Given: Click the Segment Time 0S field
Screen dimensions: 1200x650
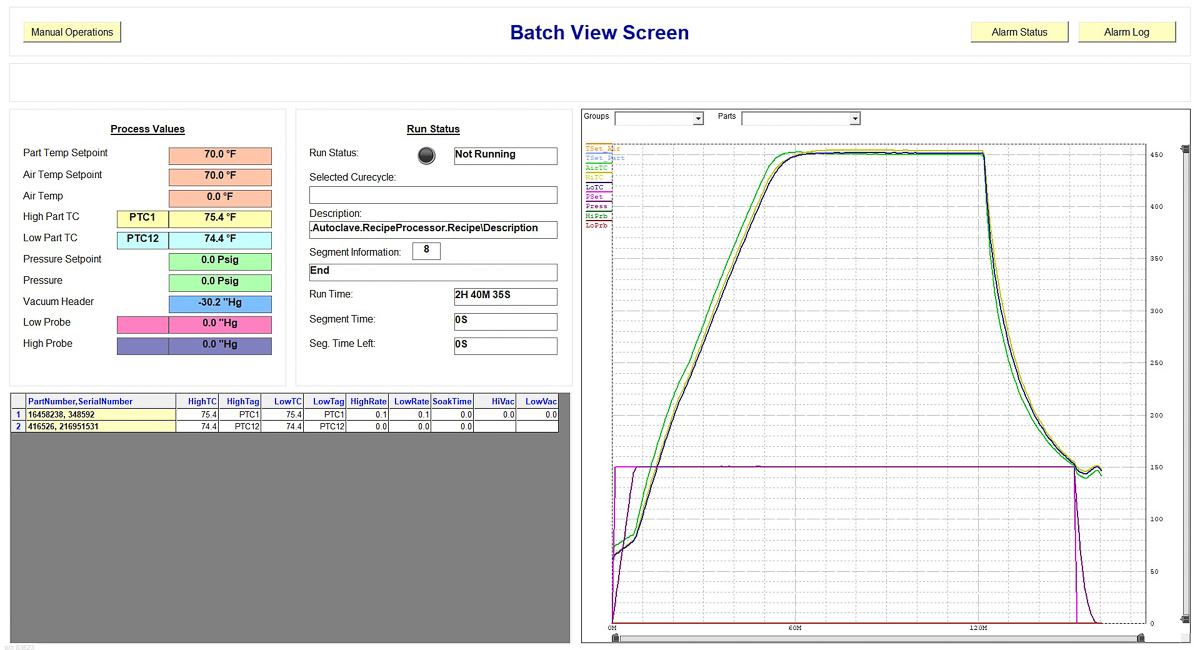Looking at the screenshot, I should click(x=505, y=322).
